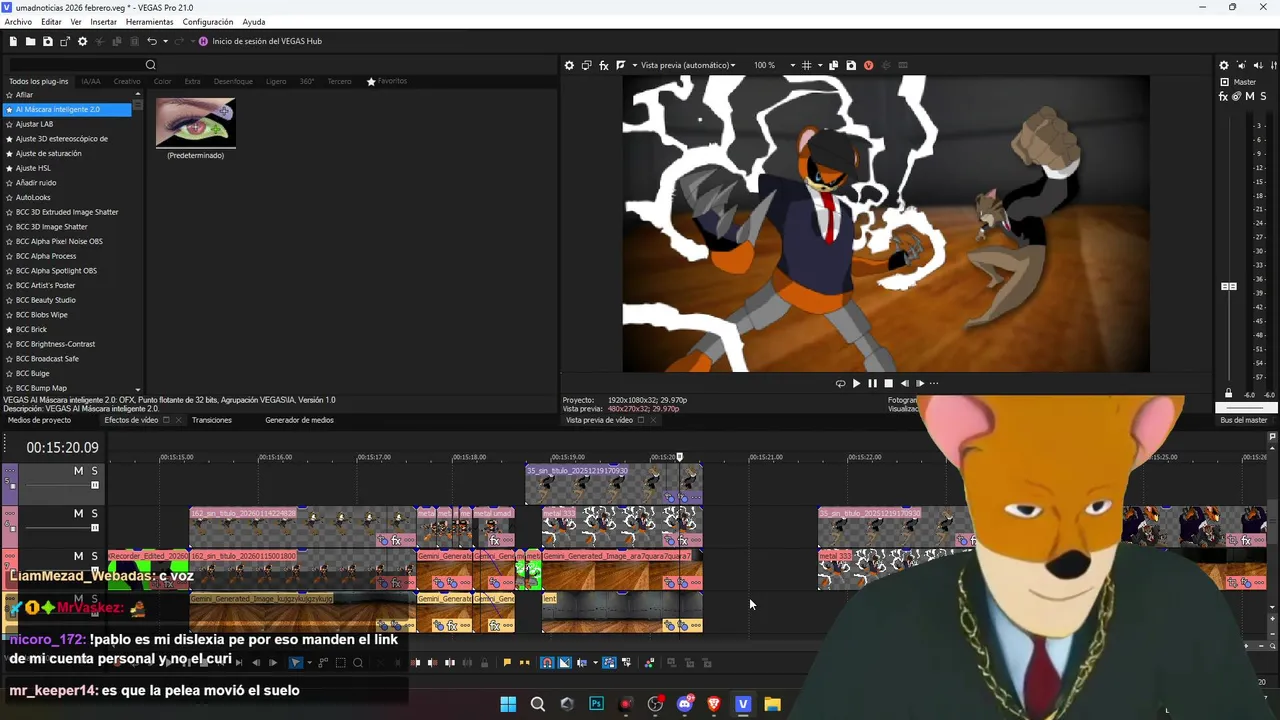Open Video Output FX icon in preview
Viewport: 1280px width, 720px height.
point(604,65)
